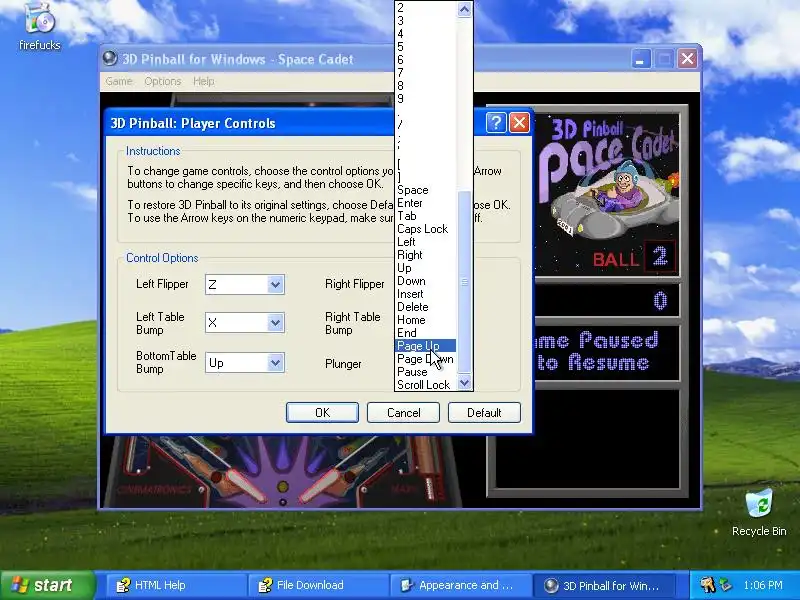The image size is (800, 600).
Task: Cancel the Player Controls dialog
Action: (x=403, y=412)
